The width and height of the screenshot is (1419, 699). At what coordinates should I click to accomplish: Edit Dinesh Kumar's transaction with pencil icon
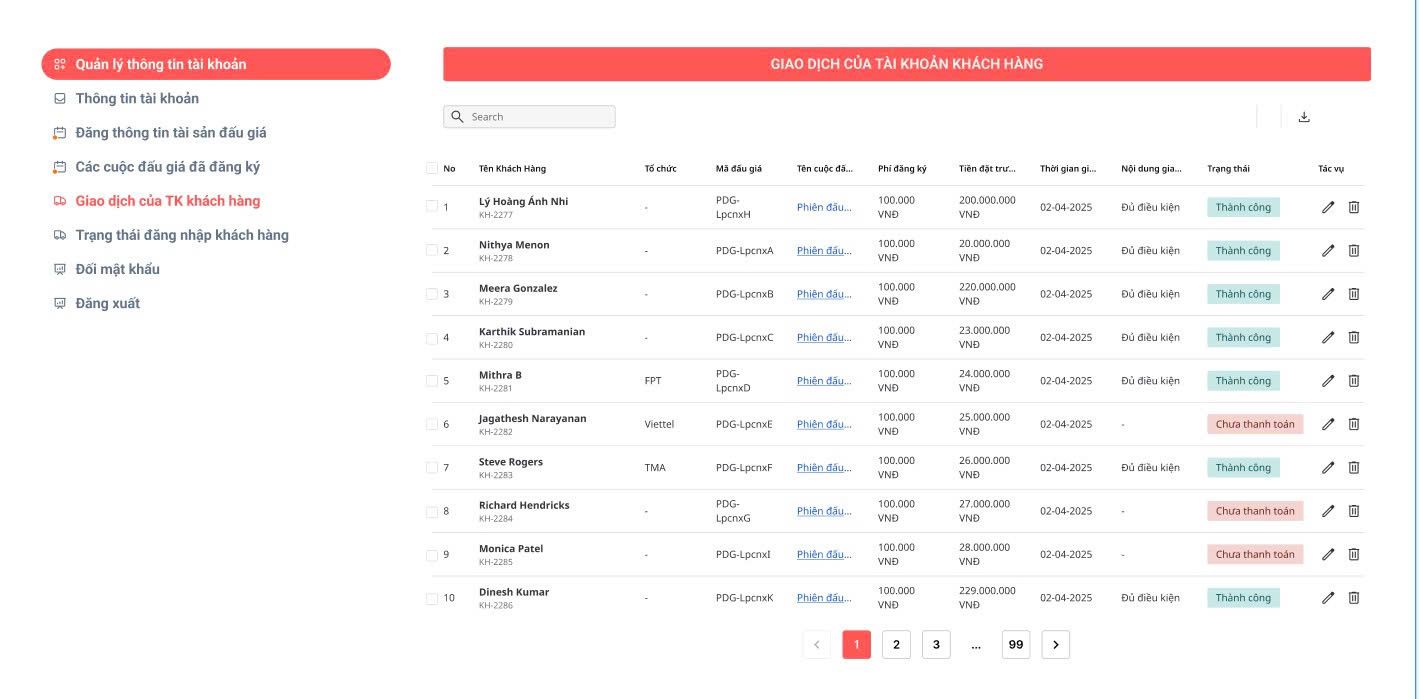point(1328,598)
